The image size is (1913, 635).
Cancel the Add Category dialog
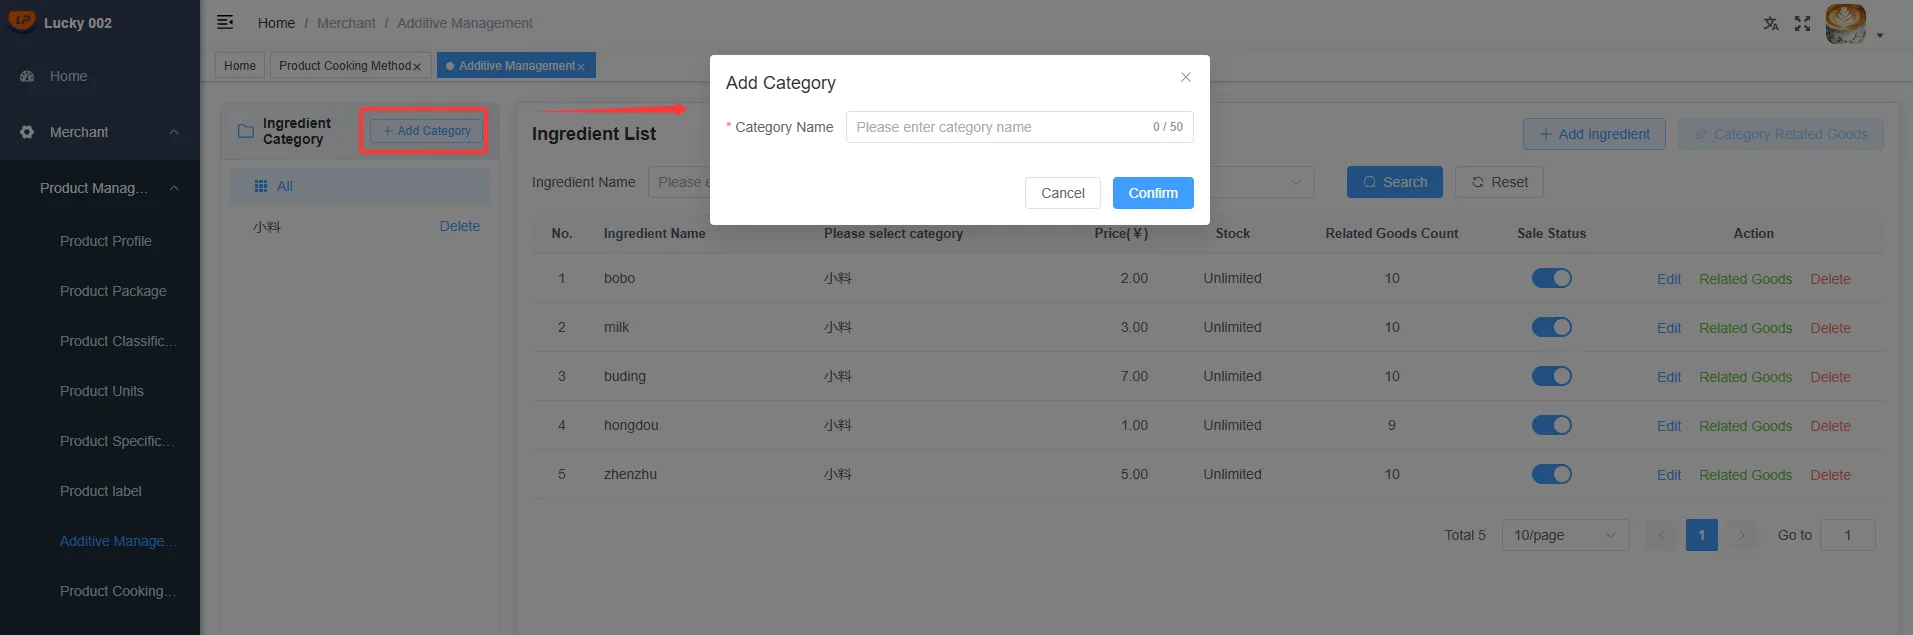pos(1062,193)
